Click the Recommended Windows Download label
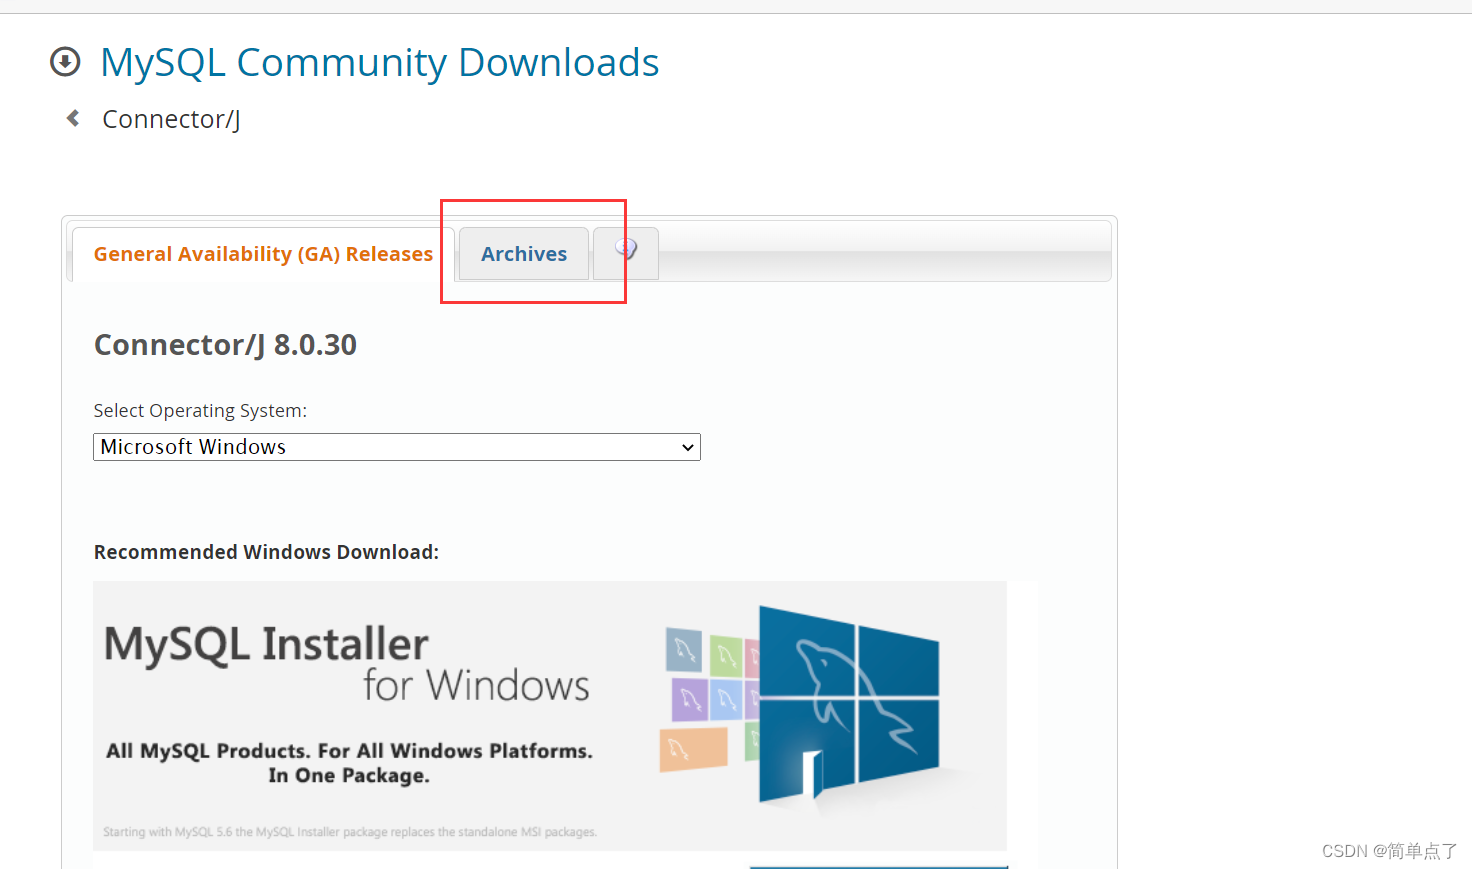1472x869 pixels. [x=266, y=552]
